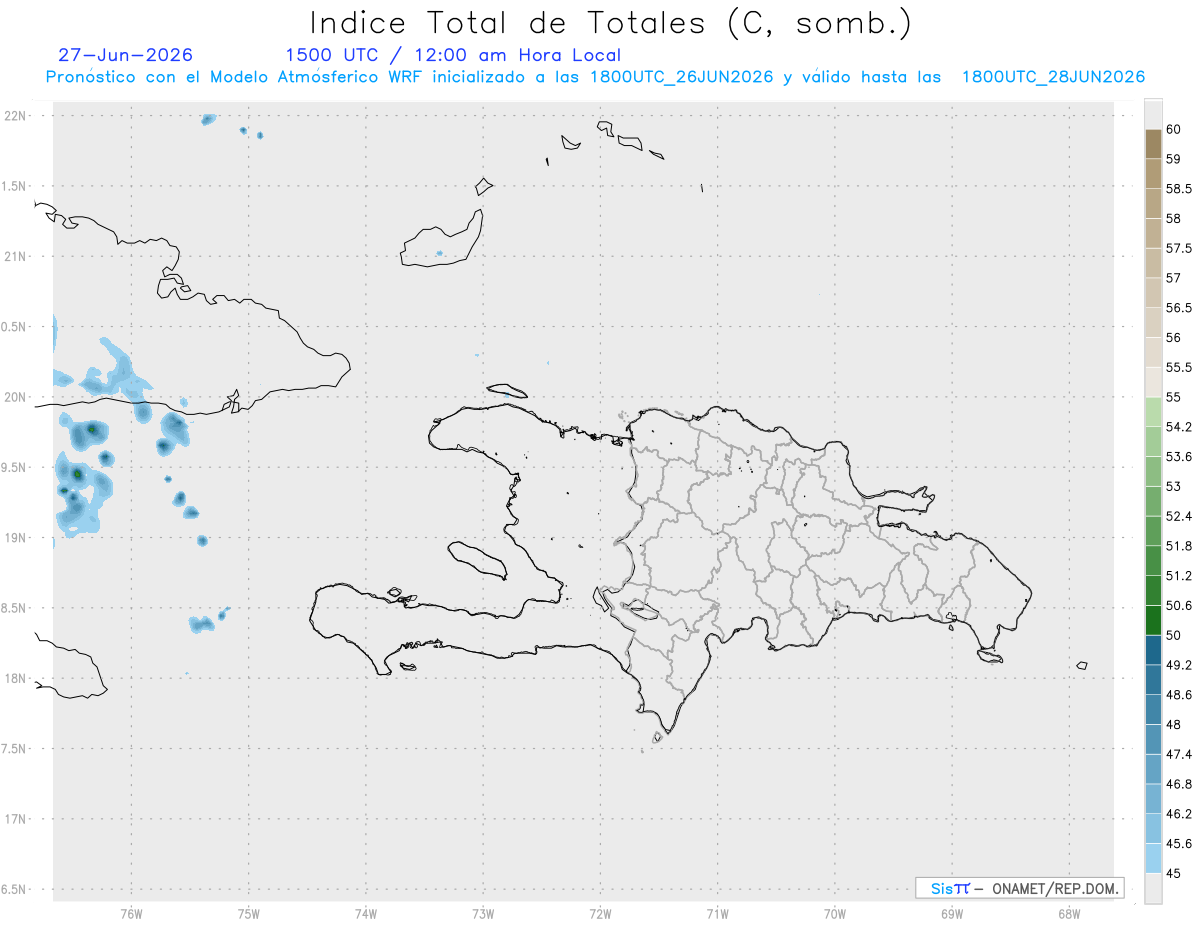Select the "71W" longitude label

coord(717,913)
